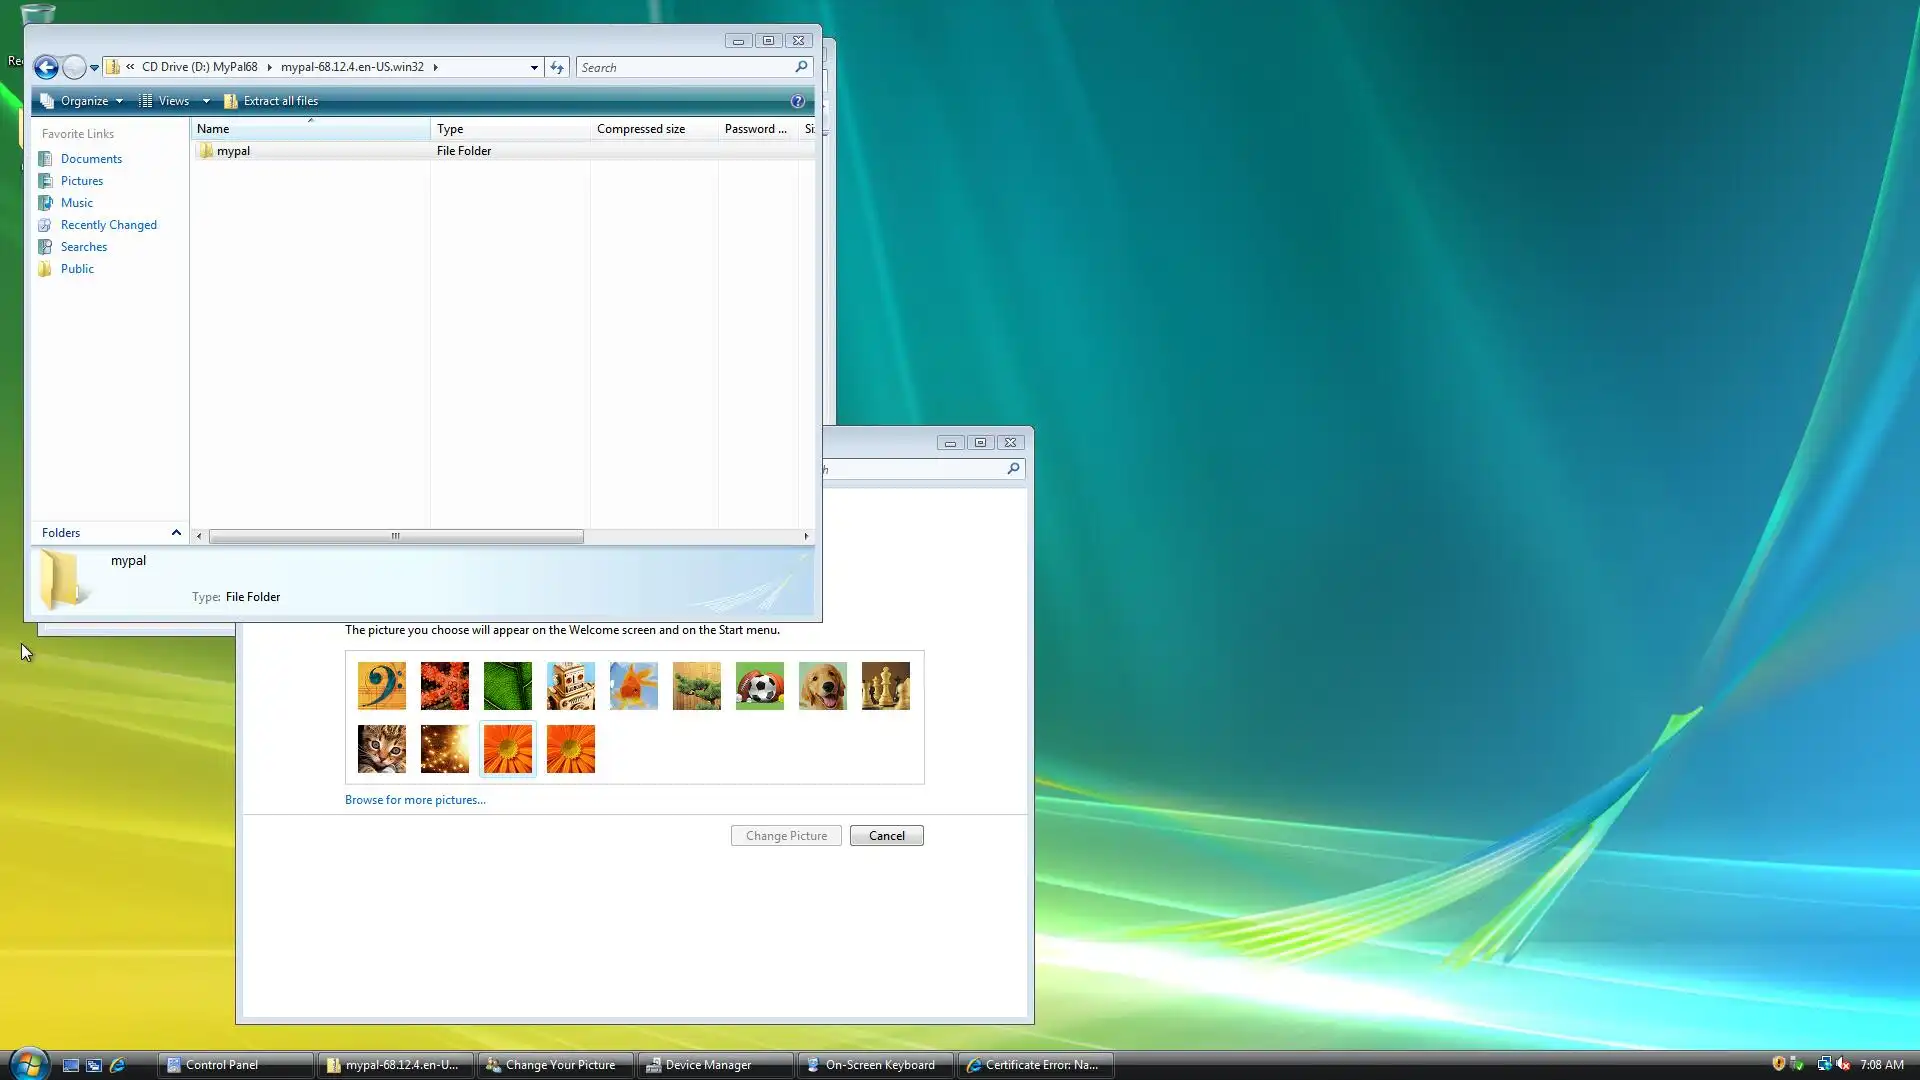Click in the Explorer Search field
Image resolution: width=1920 pixels, height=1080 pixels.
(685, 67)
